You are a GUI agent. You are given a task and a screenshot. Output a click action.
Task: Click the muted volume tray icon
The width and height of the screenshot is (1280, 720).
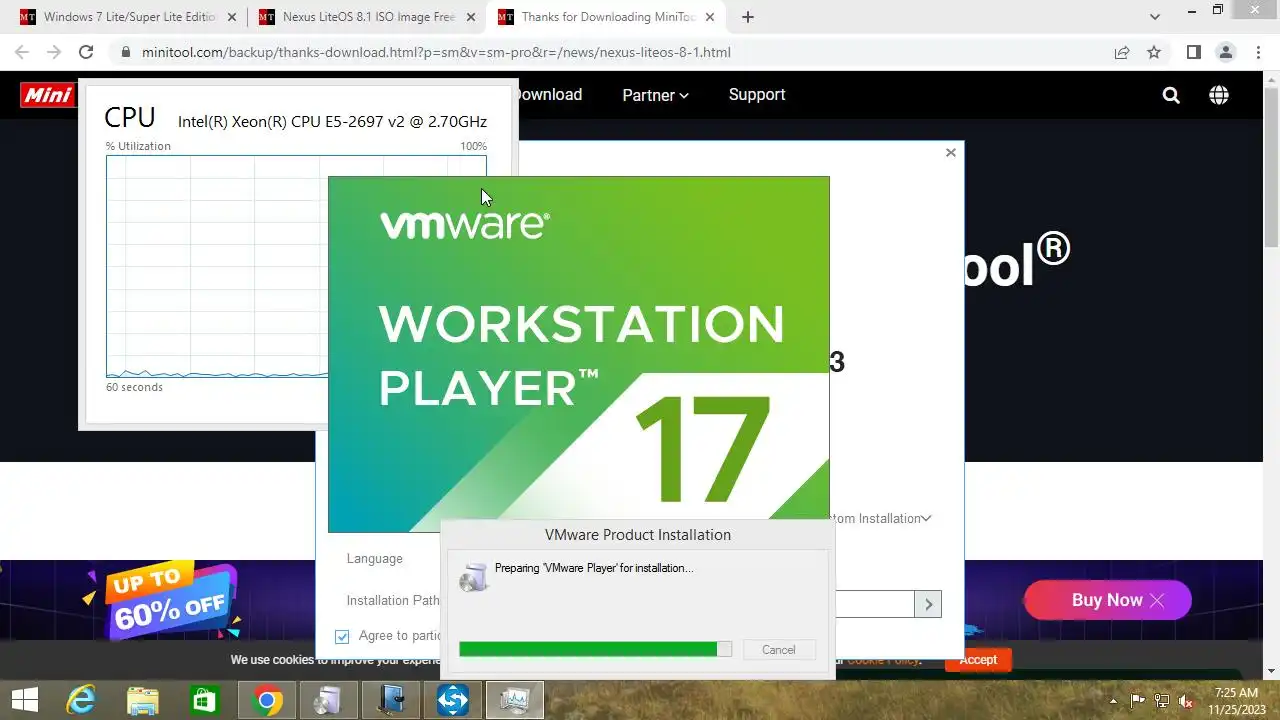pos(1186,701)
